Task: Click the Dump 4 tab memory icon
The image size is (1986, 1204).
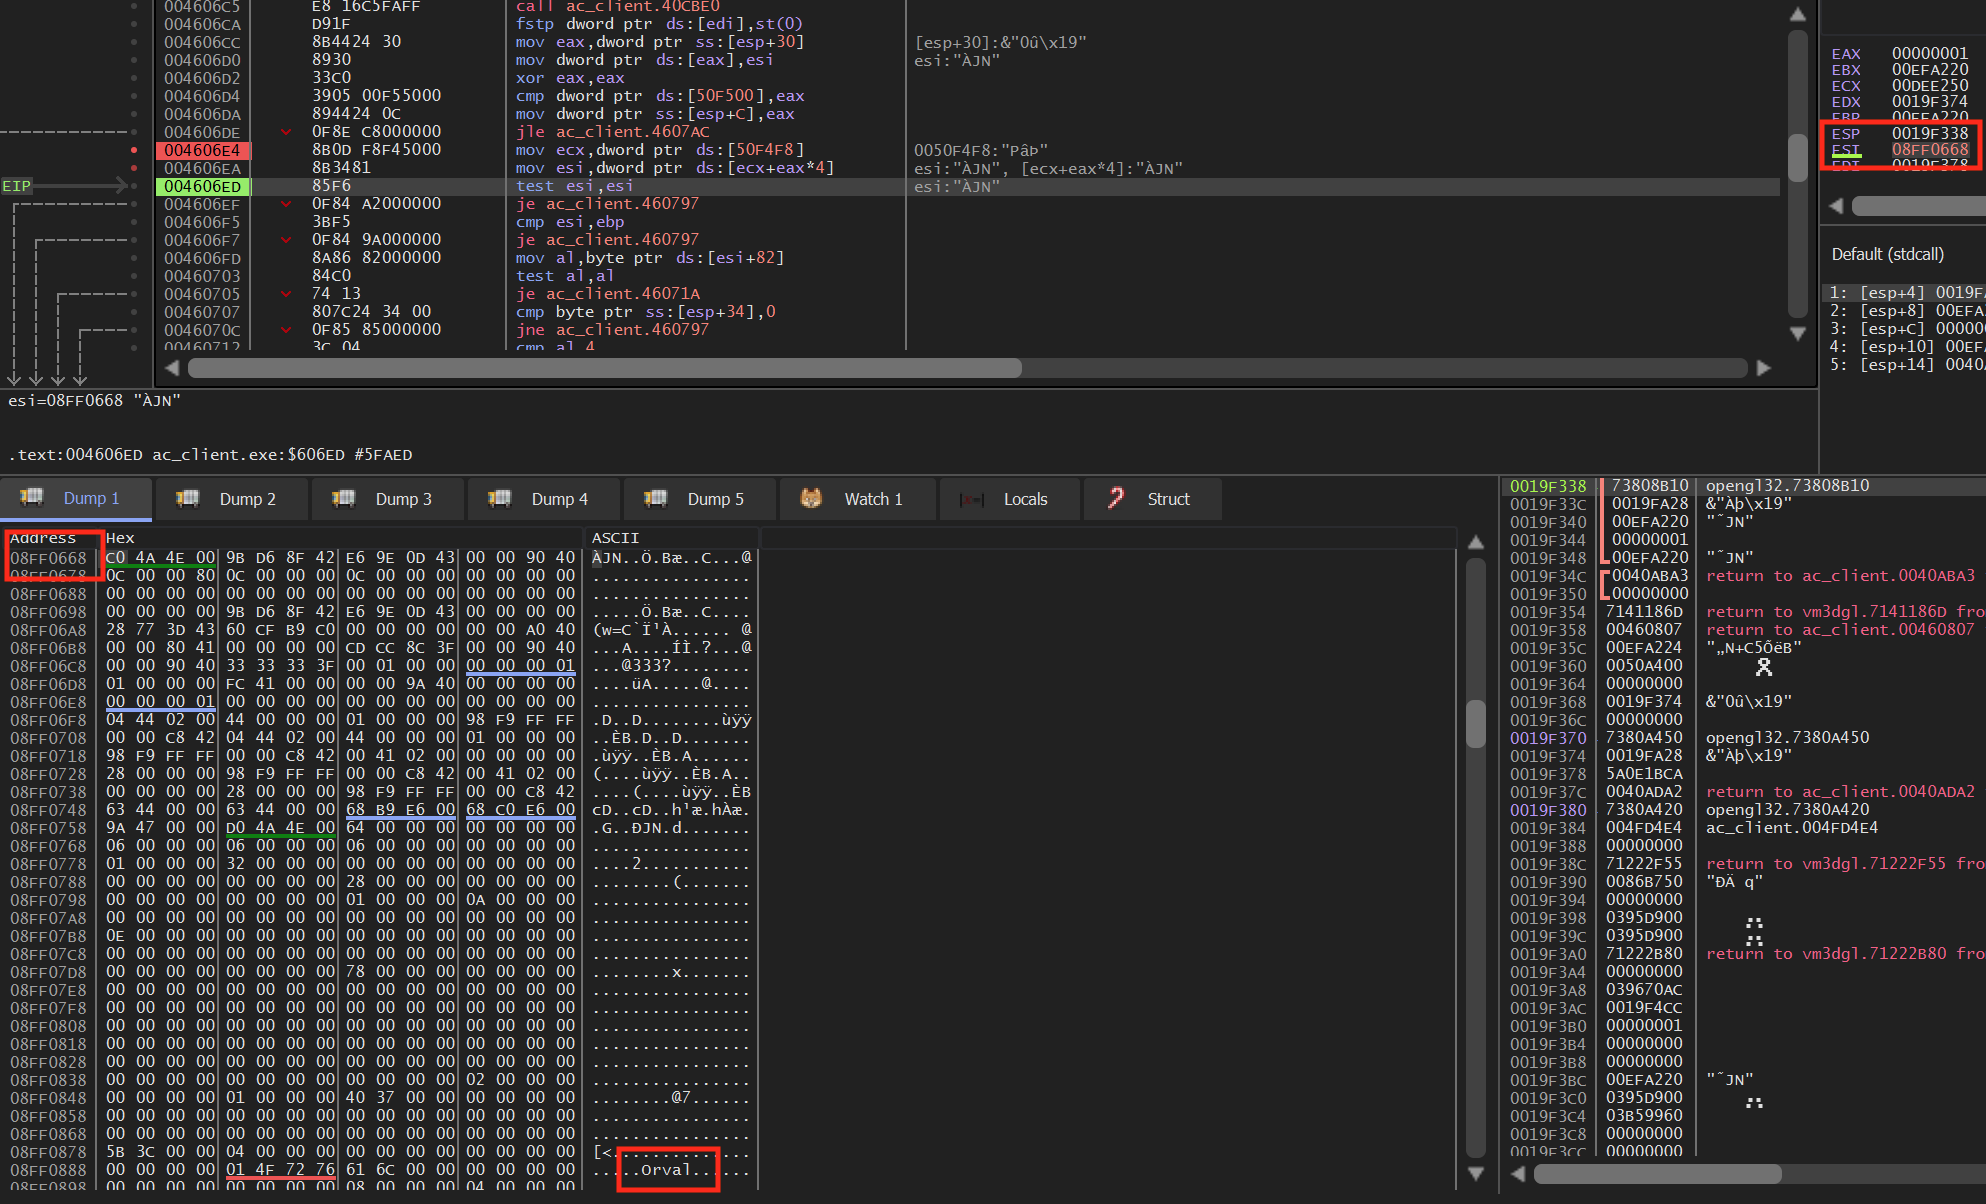Action: click(x=499, y=497)
